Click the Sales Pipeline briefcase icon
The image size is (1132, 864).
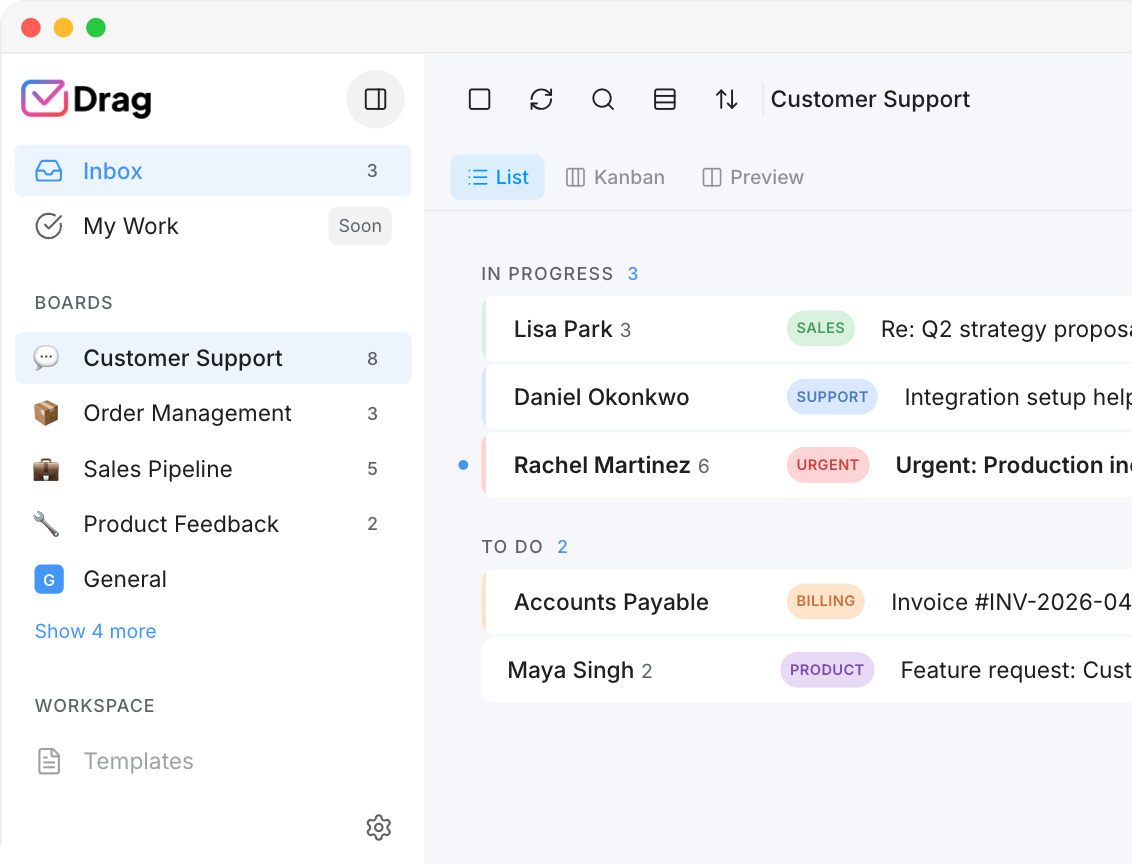click(x=46, y=468)
